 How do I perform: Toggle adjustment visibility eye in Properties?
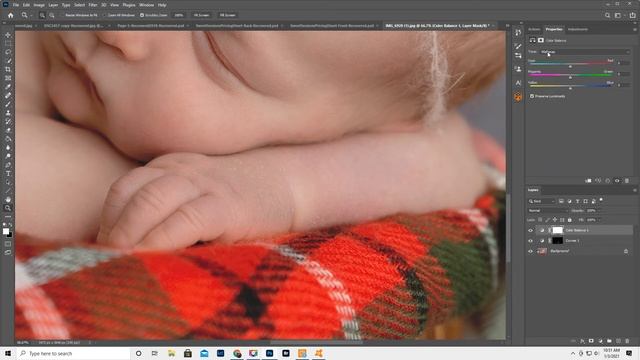617,180
